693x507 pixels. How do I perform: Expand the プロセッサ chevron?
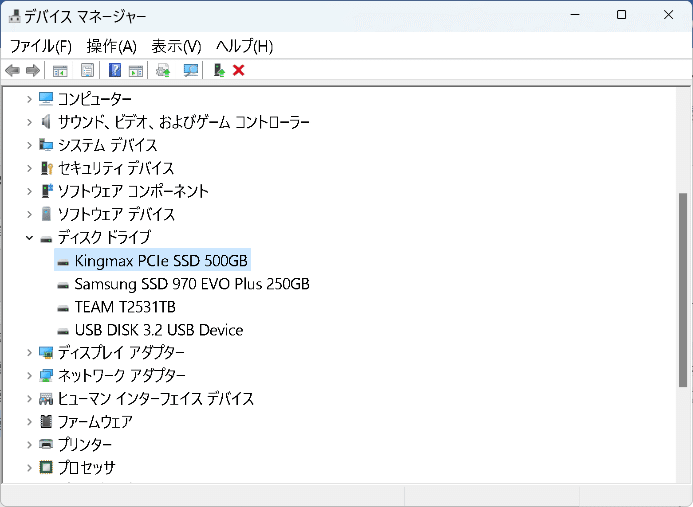tap(29, 468)
